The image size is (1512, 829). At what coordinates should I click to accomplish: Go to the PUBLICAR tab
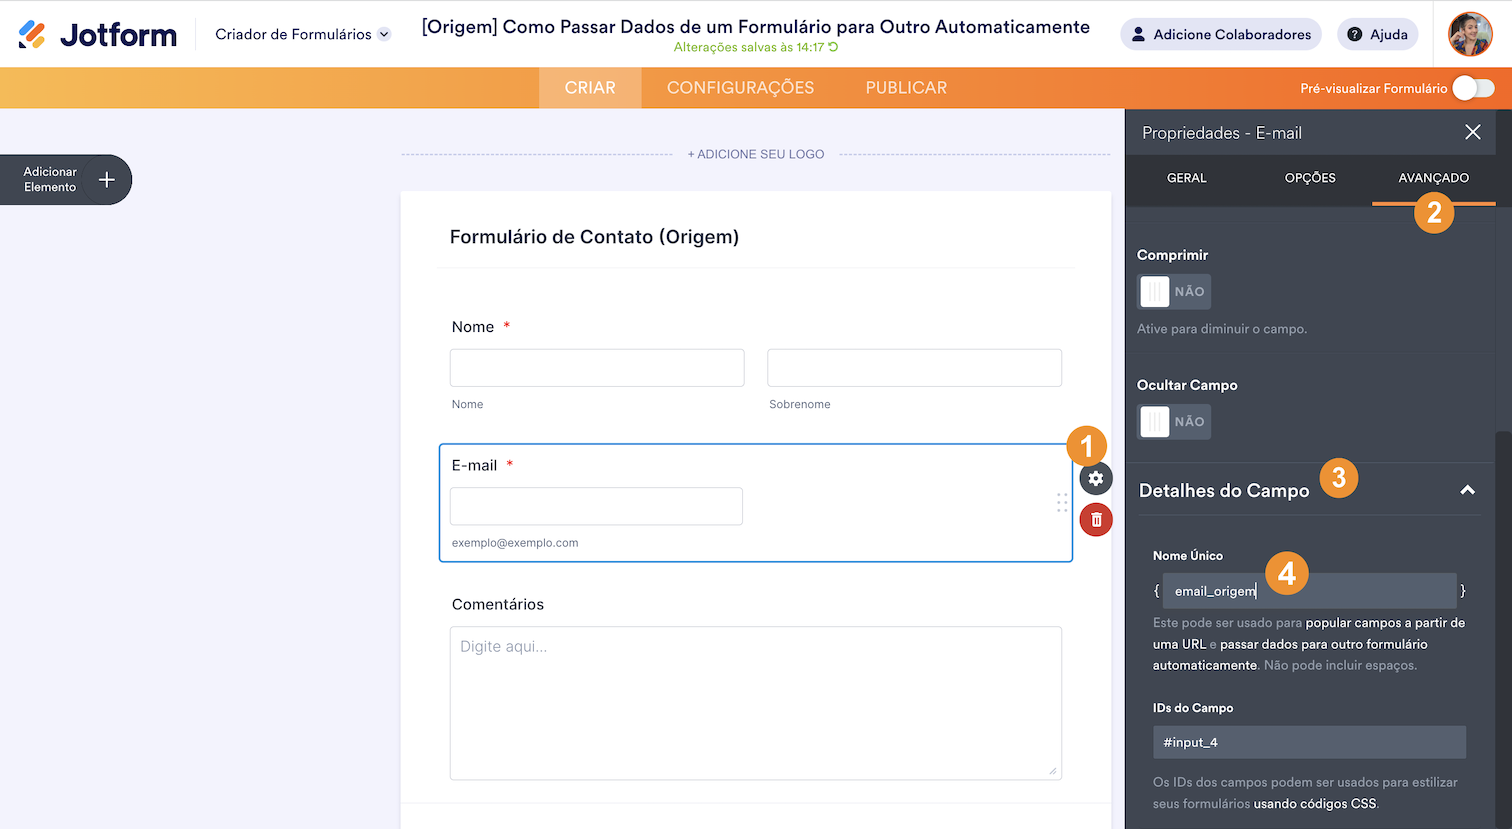[x=906, y=88]
